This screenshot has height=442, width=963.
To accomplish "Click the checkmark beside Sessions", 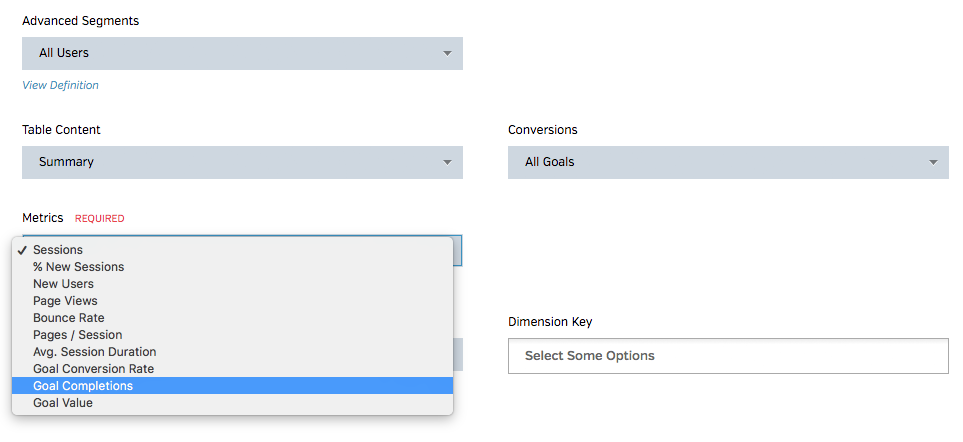I will click(x=22, y=250).
